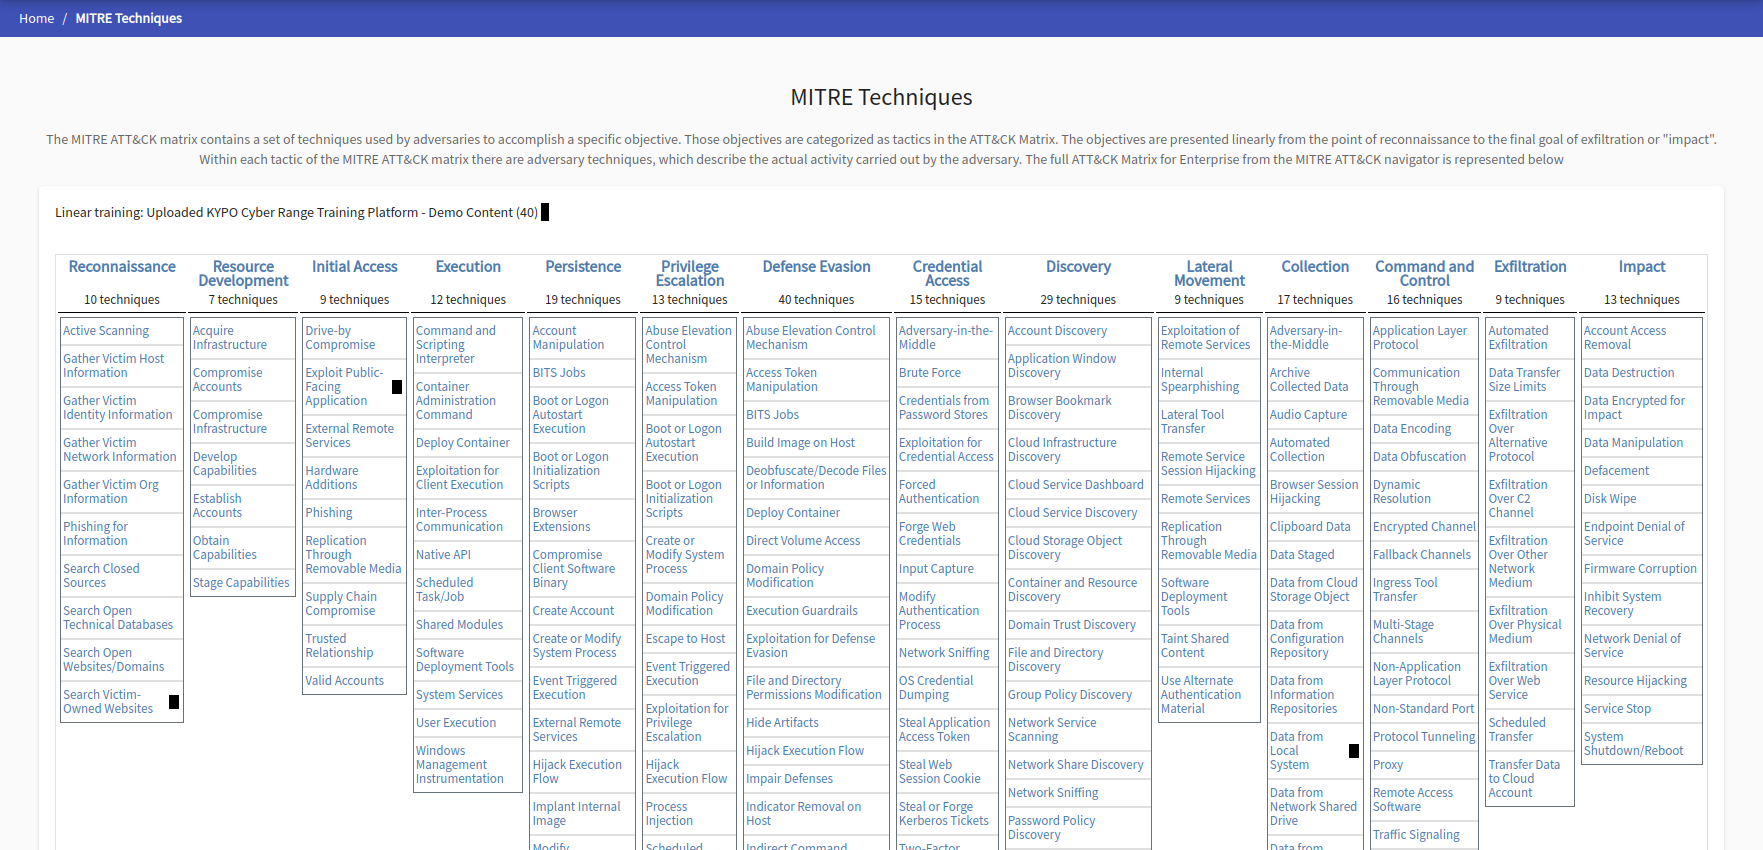Open Windows Management Instrumentation

pyautogui.click(x=460, y=765)
